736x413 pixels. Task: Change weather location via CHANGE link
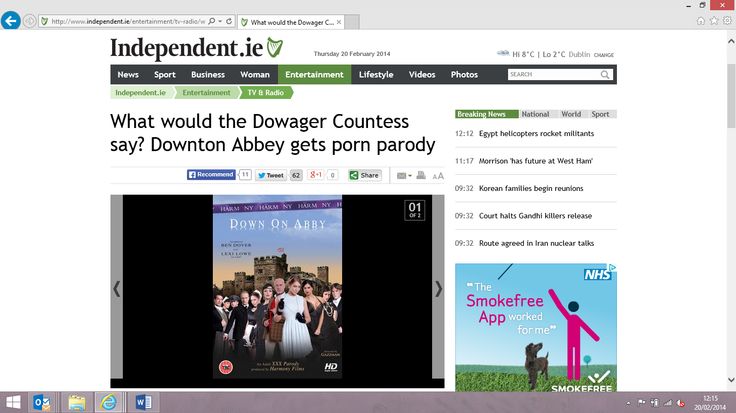pyautogui.click(x=604, y=55)
